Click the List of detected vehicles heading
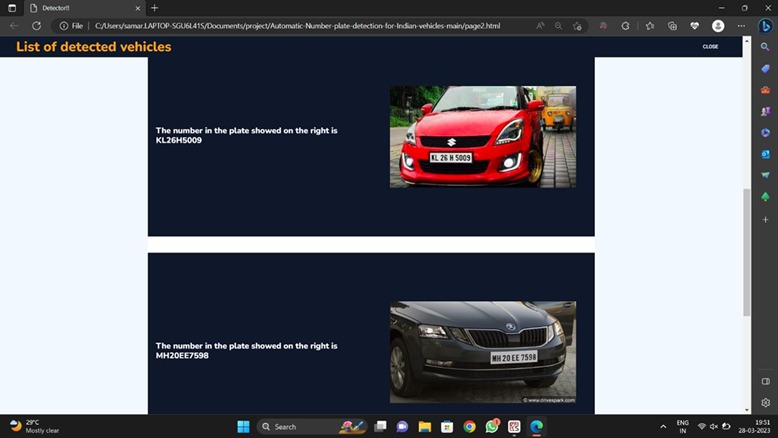The width and height of the screenshot is (778, 438). coord(94,47)
